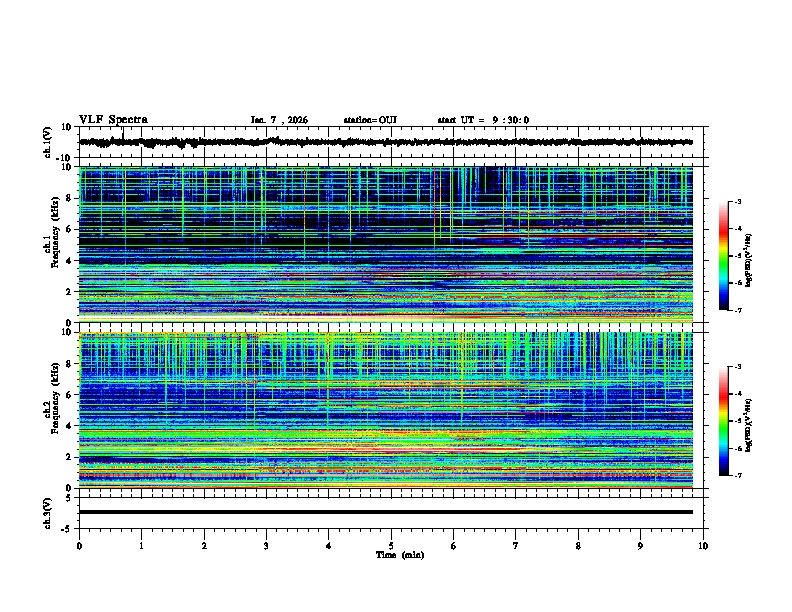Click the "3" tick on the time axis
Image resolution: width=792 pixels, height=612 pixels.
[266, 546]
